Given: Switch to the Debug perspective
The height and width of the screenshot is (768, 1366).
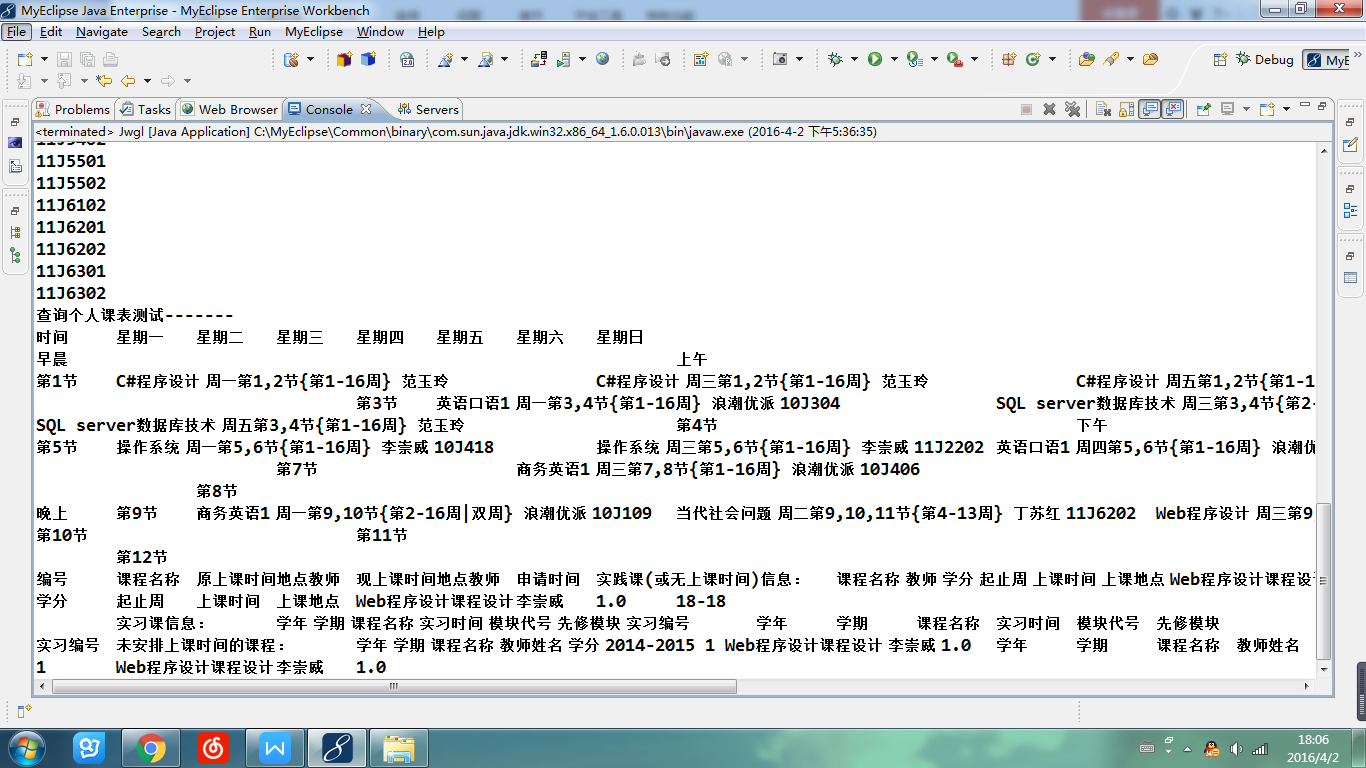Looking at the screenshot, I should point(1265,59).
